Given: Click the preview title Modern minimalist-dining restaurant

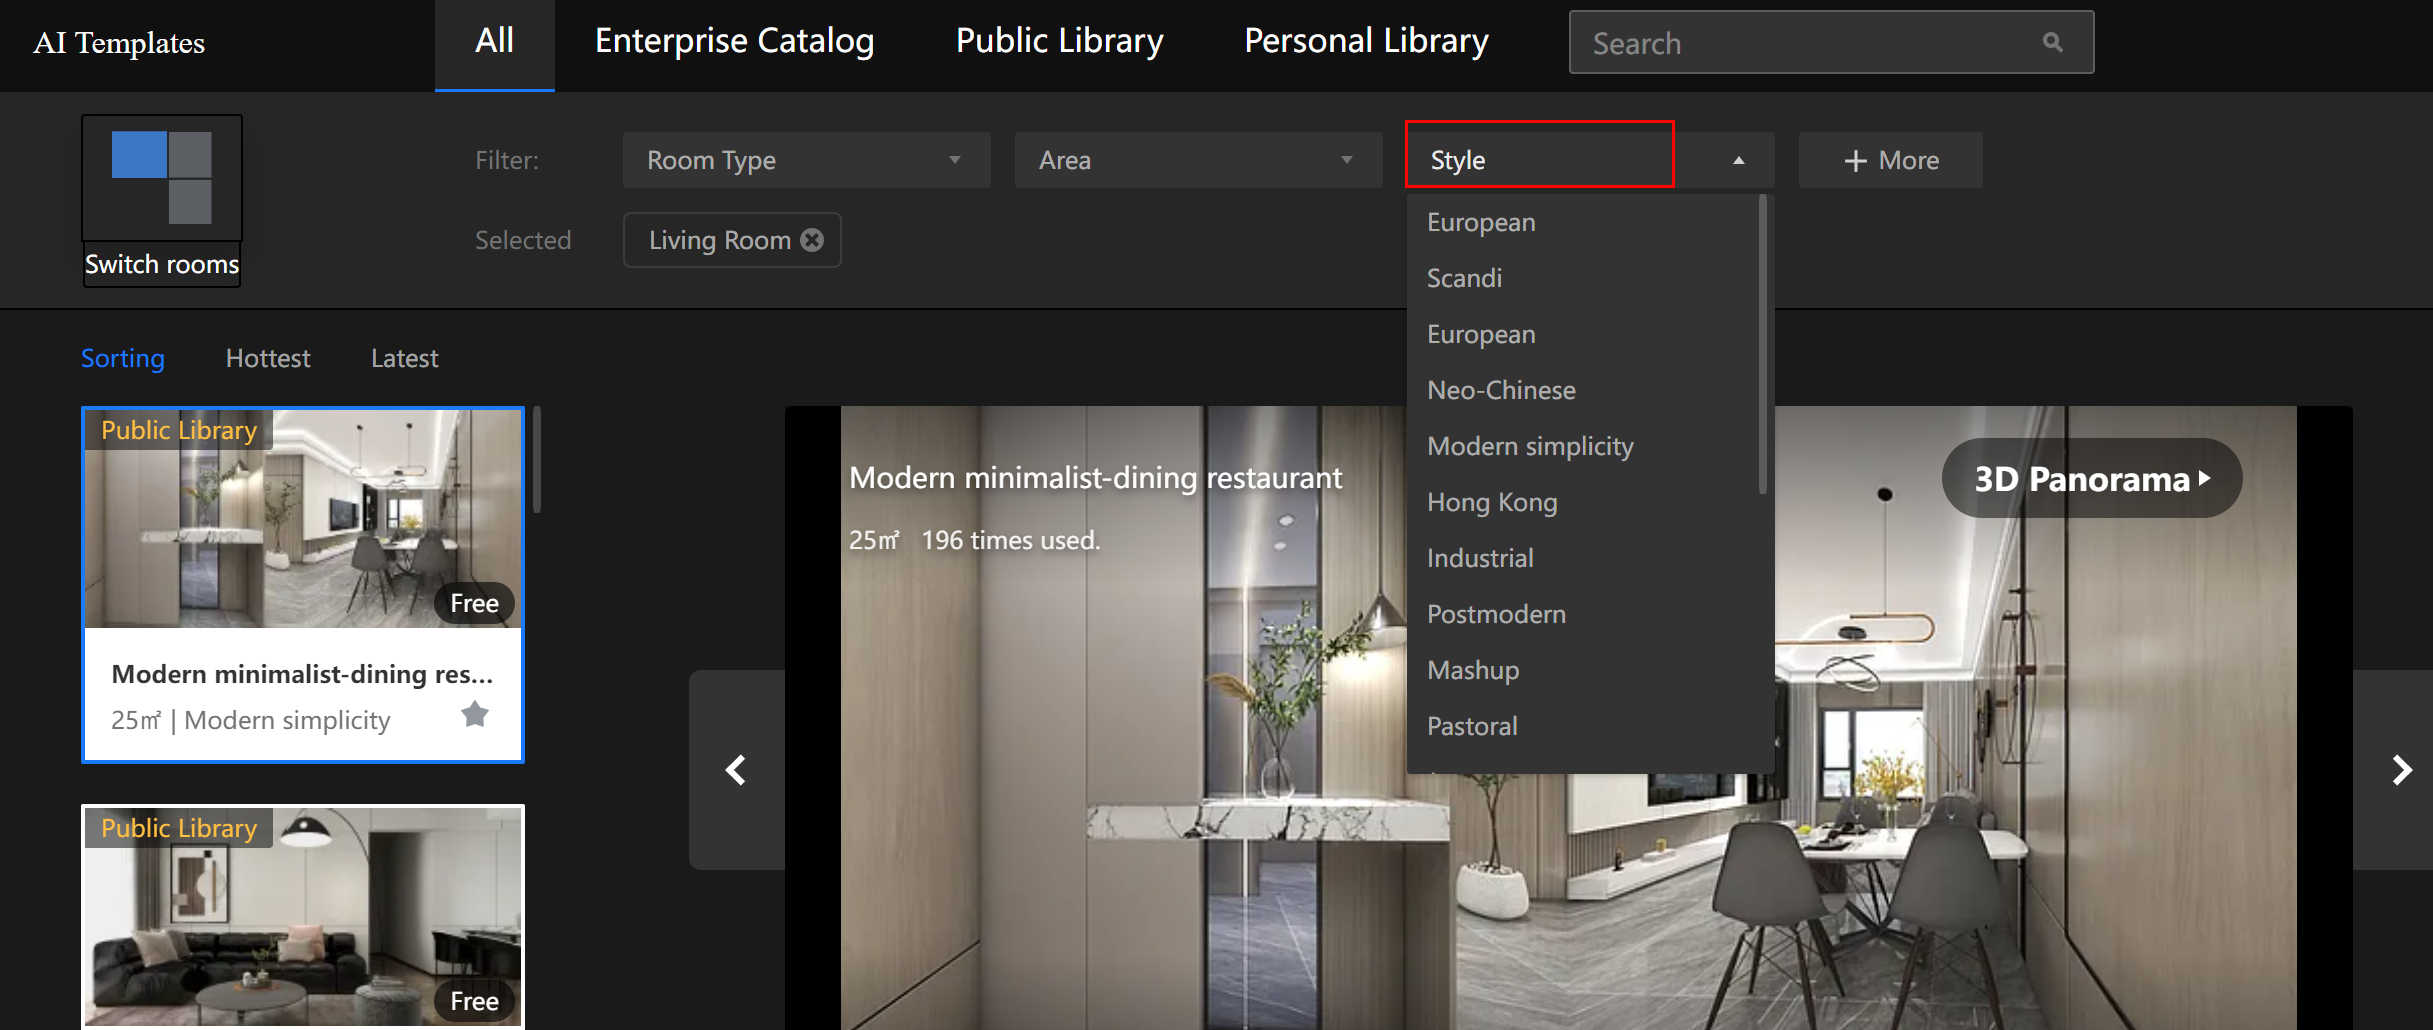Looking at the screenshot, I should (1095, 478).
